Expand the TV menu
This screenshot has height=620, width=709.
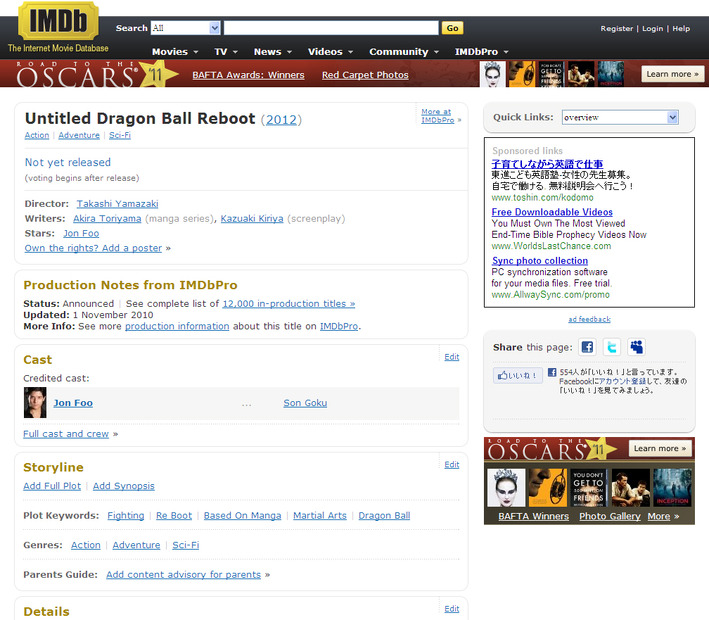tap(226, 52)
